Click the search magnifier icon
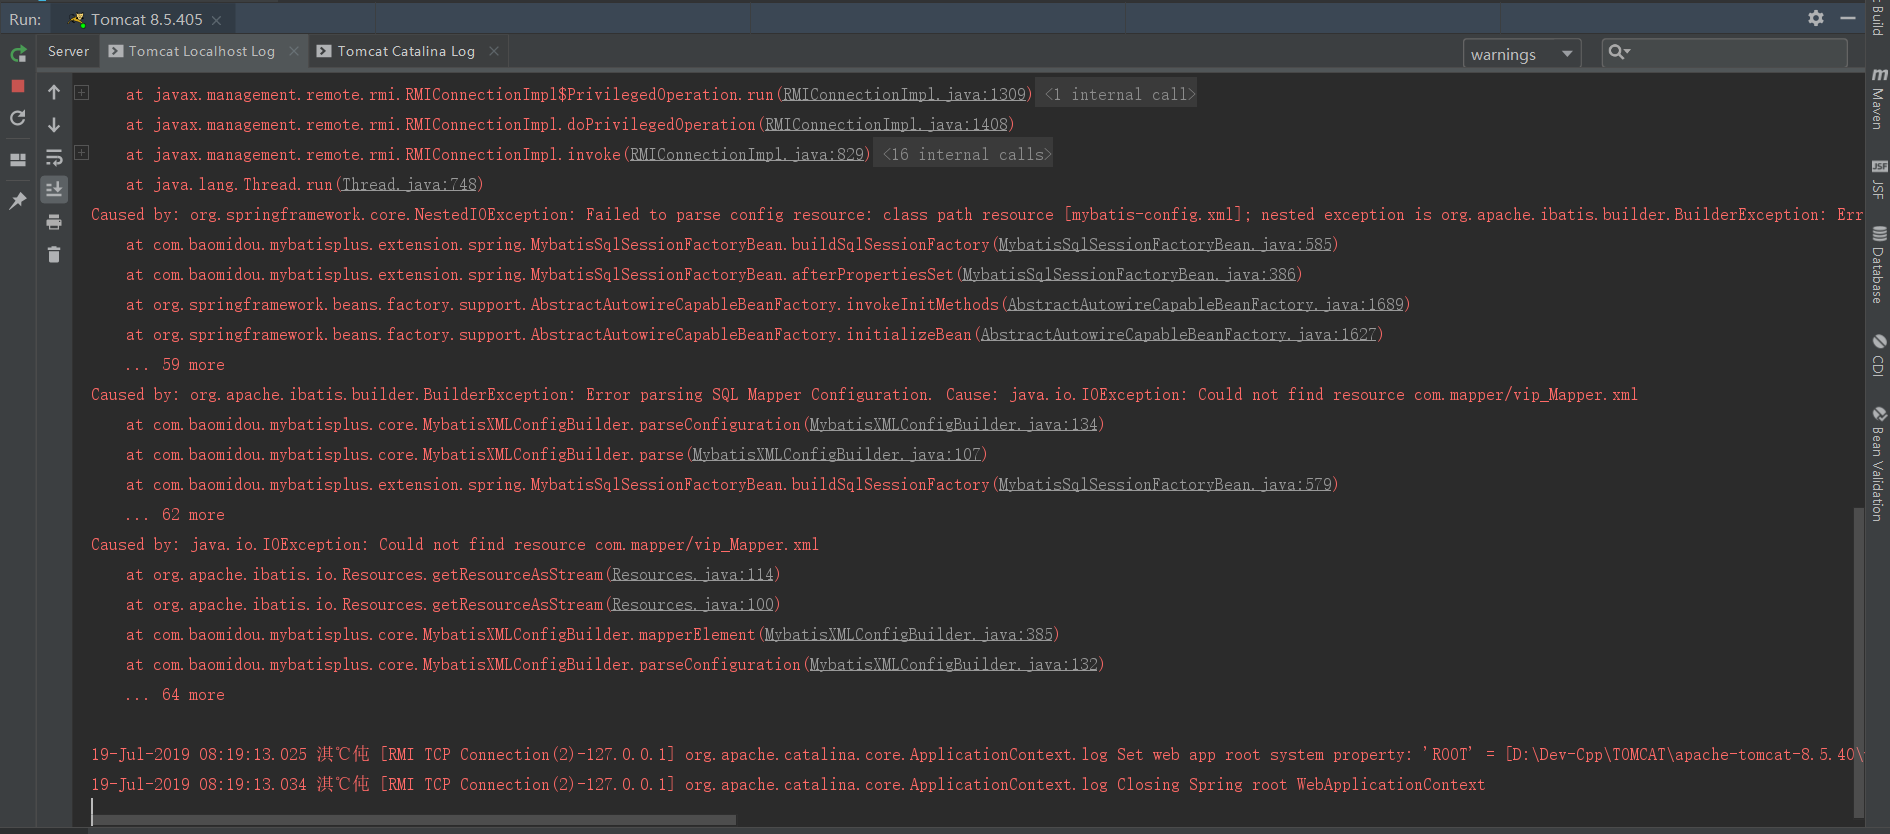Image resolution: width=1890 pixels, height=834 pixels. [1618, 52]
